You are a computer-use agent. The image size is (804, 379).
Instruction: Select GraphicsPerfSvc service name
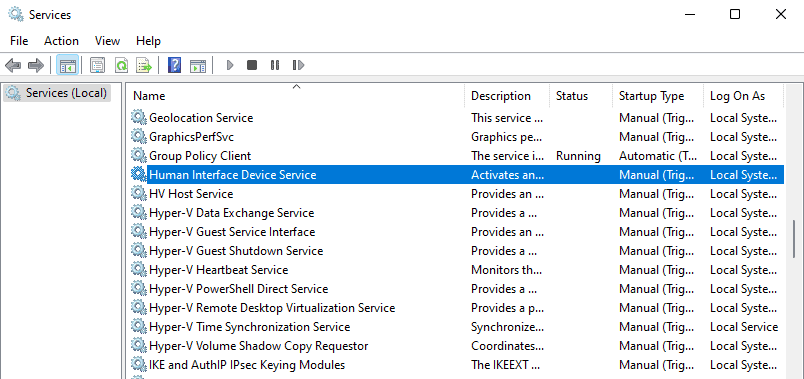pyautogui.click(x=191, y=137)
